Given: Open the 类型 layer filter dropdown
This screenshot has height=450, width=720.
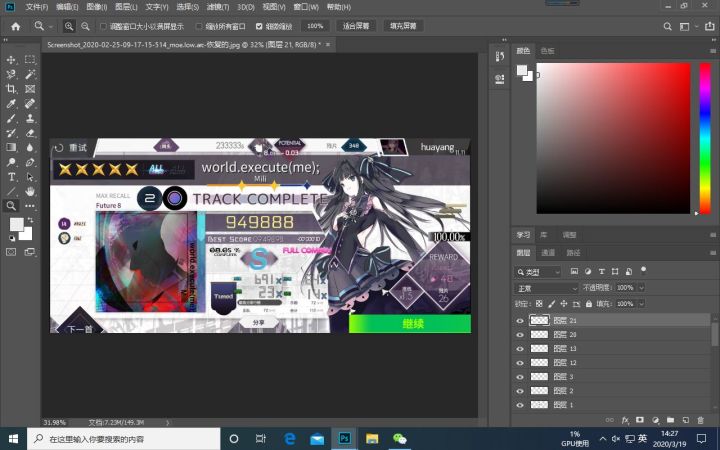Looking at the screenshot, I should pyautogui.click(x=537, y=272).
